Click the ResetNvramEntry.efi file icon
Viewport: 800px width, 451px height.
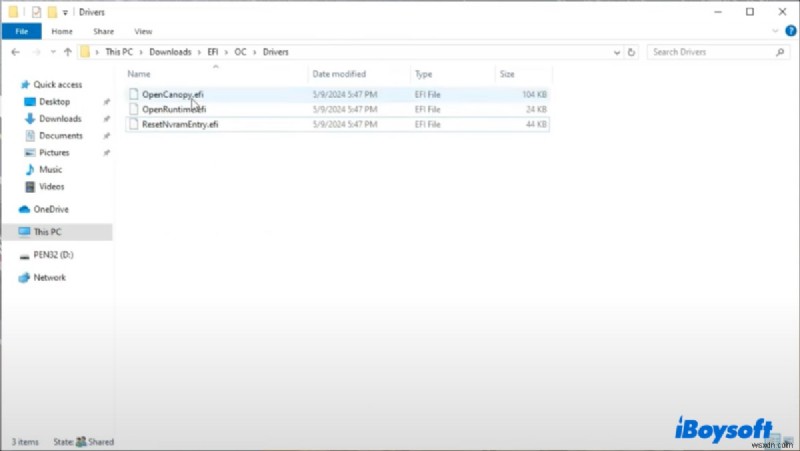click(134, 123)
